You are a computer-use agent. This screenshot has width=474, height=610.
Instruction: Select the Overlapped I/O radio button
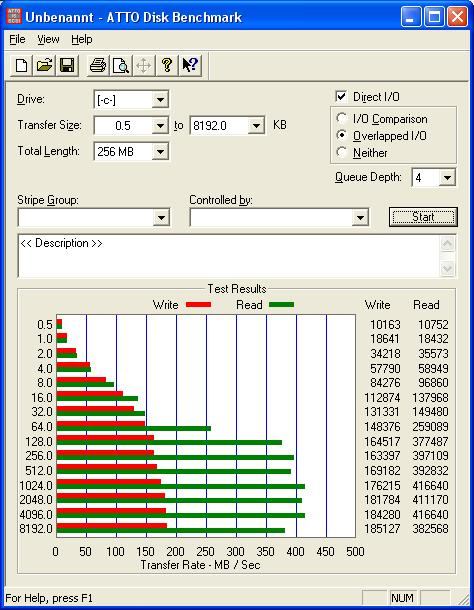point(341,135)
